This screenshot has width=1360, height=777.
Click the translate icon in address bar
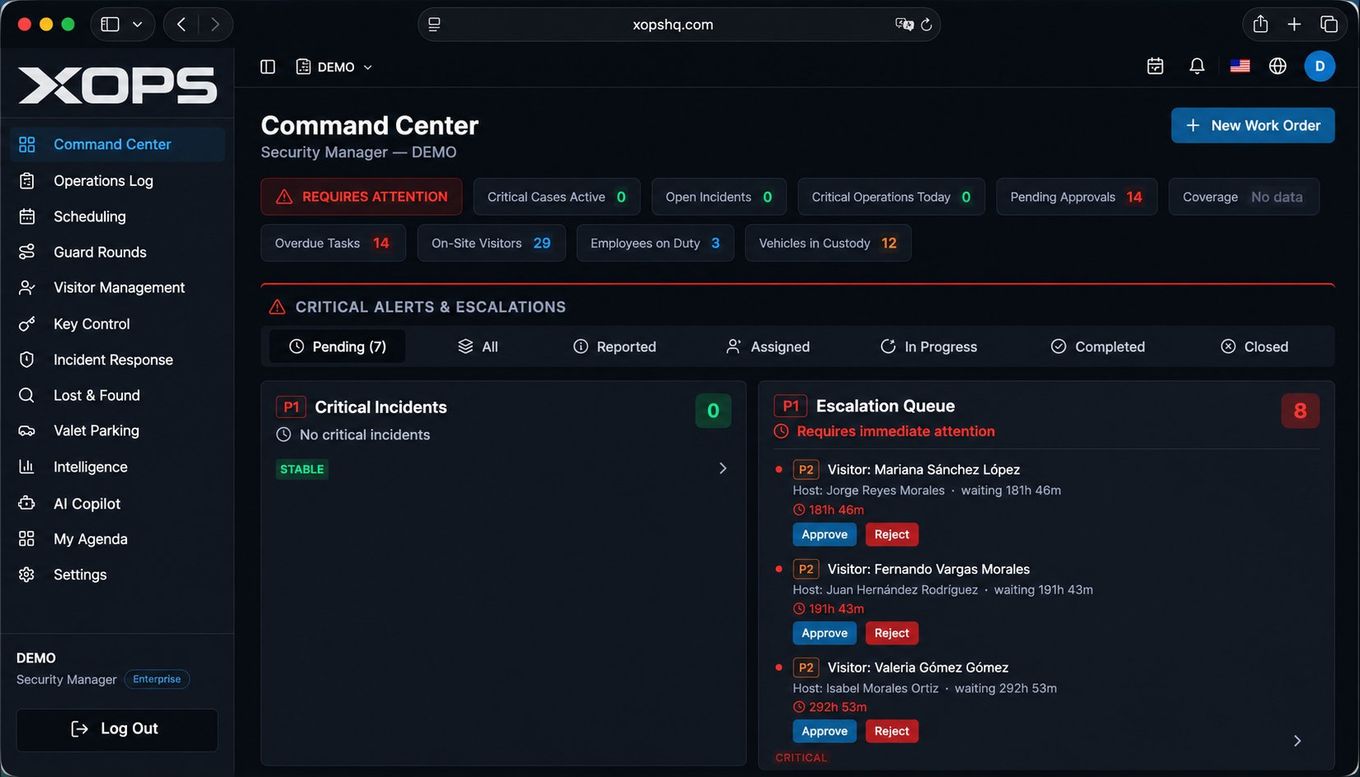[x=904, y=24]
